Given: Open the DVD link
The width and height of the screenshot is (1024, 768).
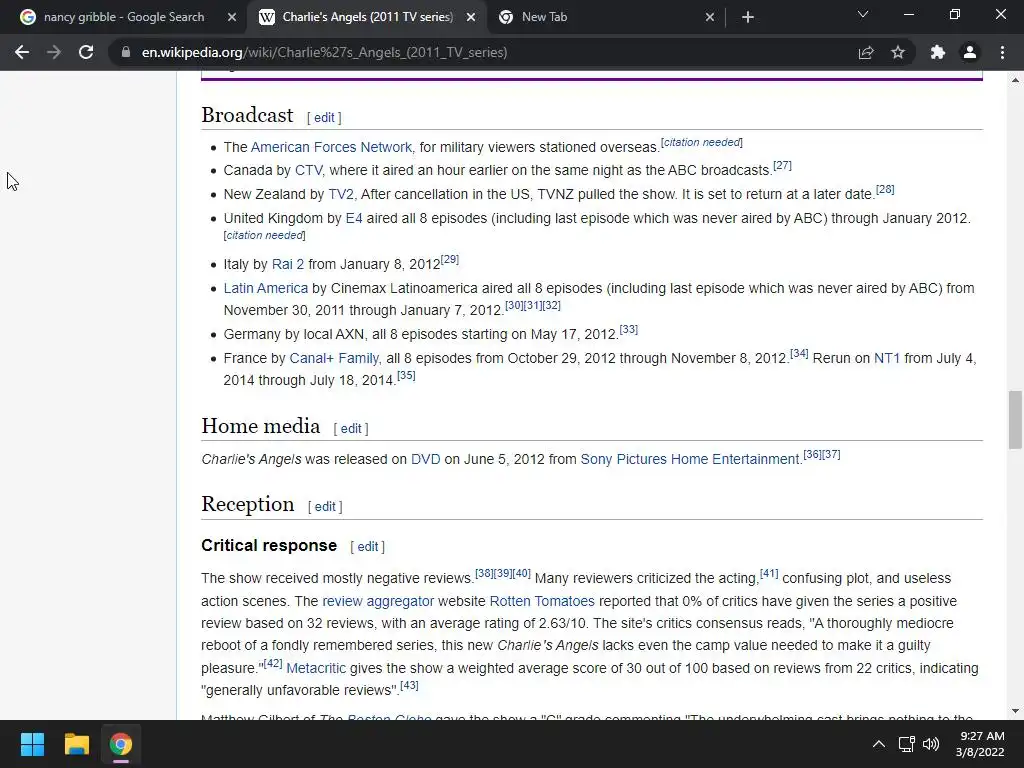Looking at the screenshot, I should point(426,459).
